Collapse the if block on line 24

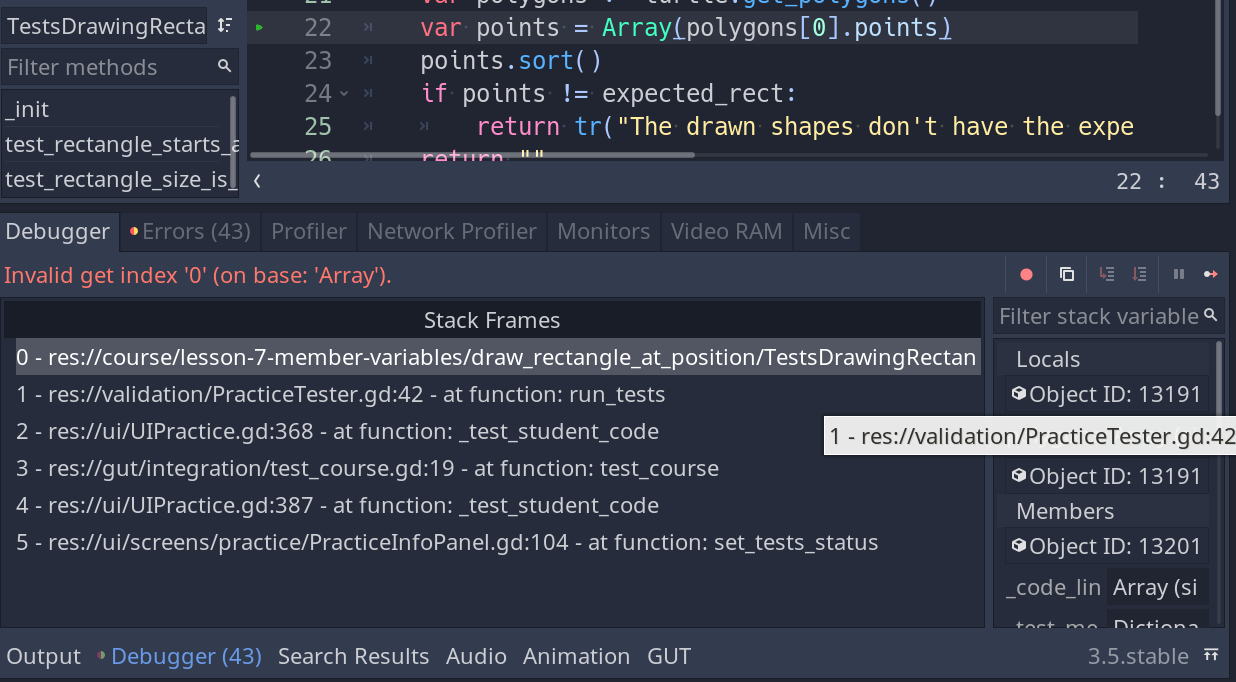(345, 93)
